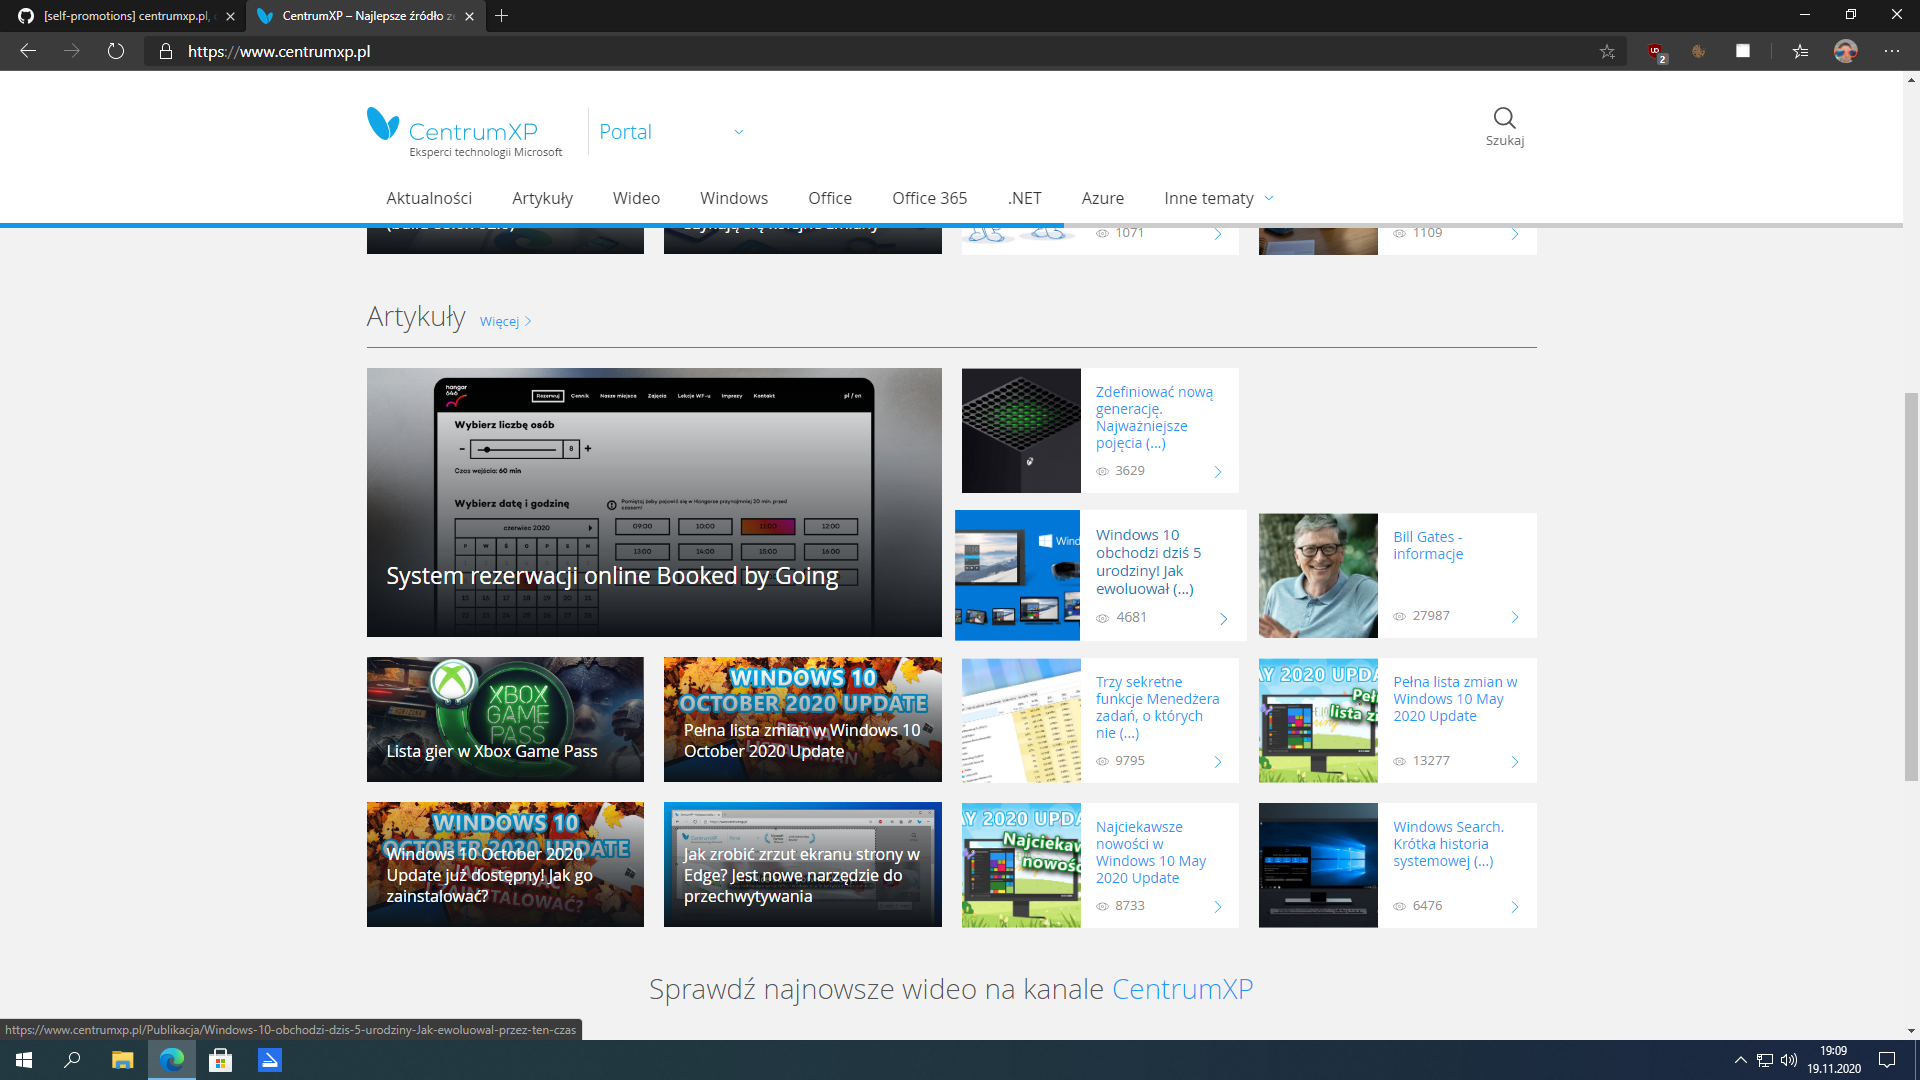Open Bill Gates - informacje link
The height and width of the screenshot is (1080, 1920).
tap(1428, 545)
